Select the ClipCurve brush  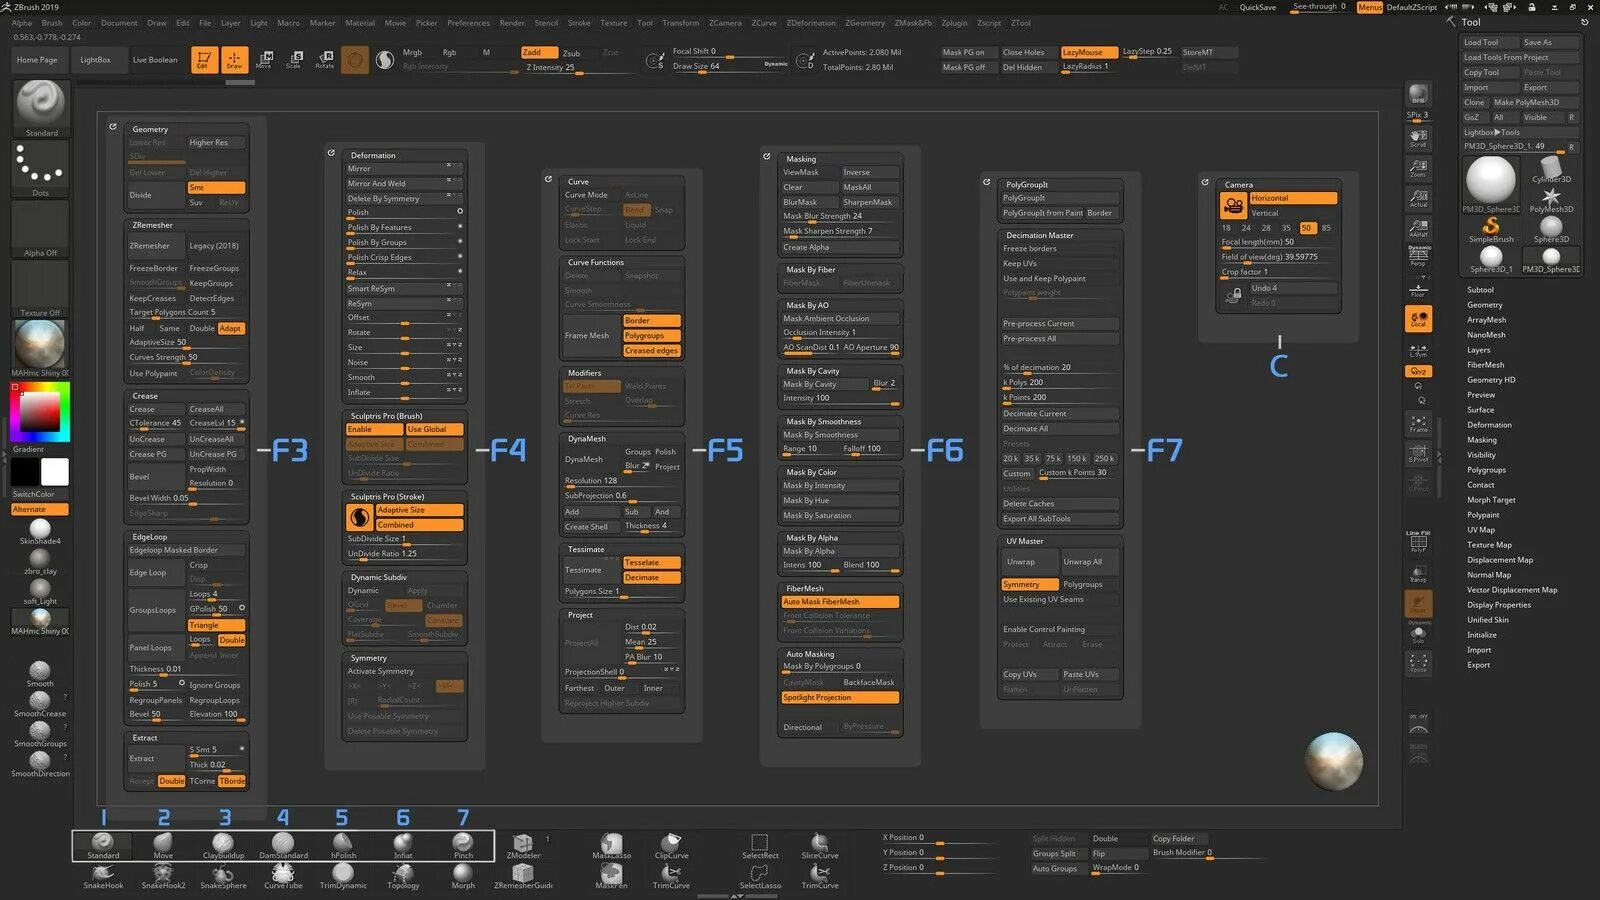[671, 846]
